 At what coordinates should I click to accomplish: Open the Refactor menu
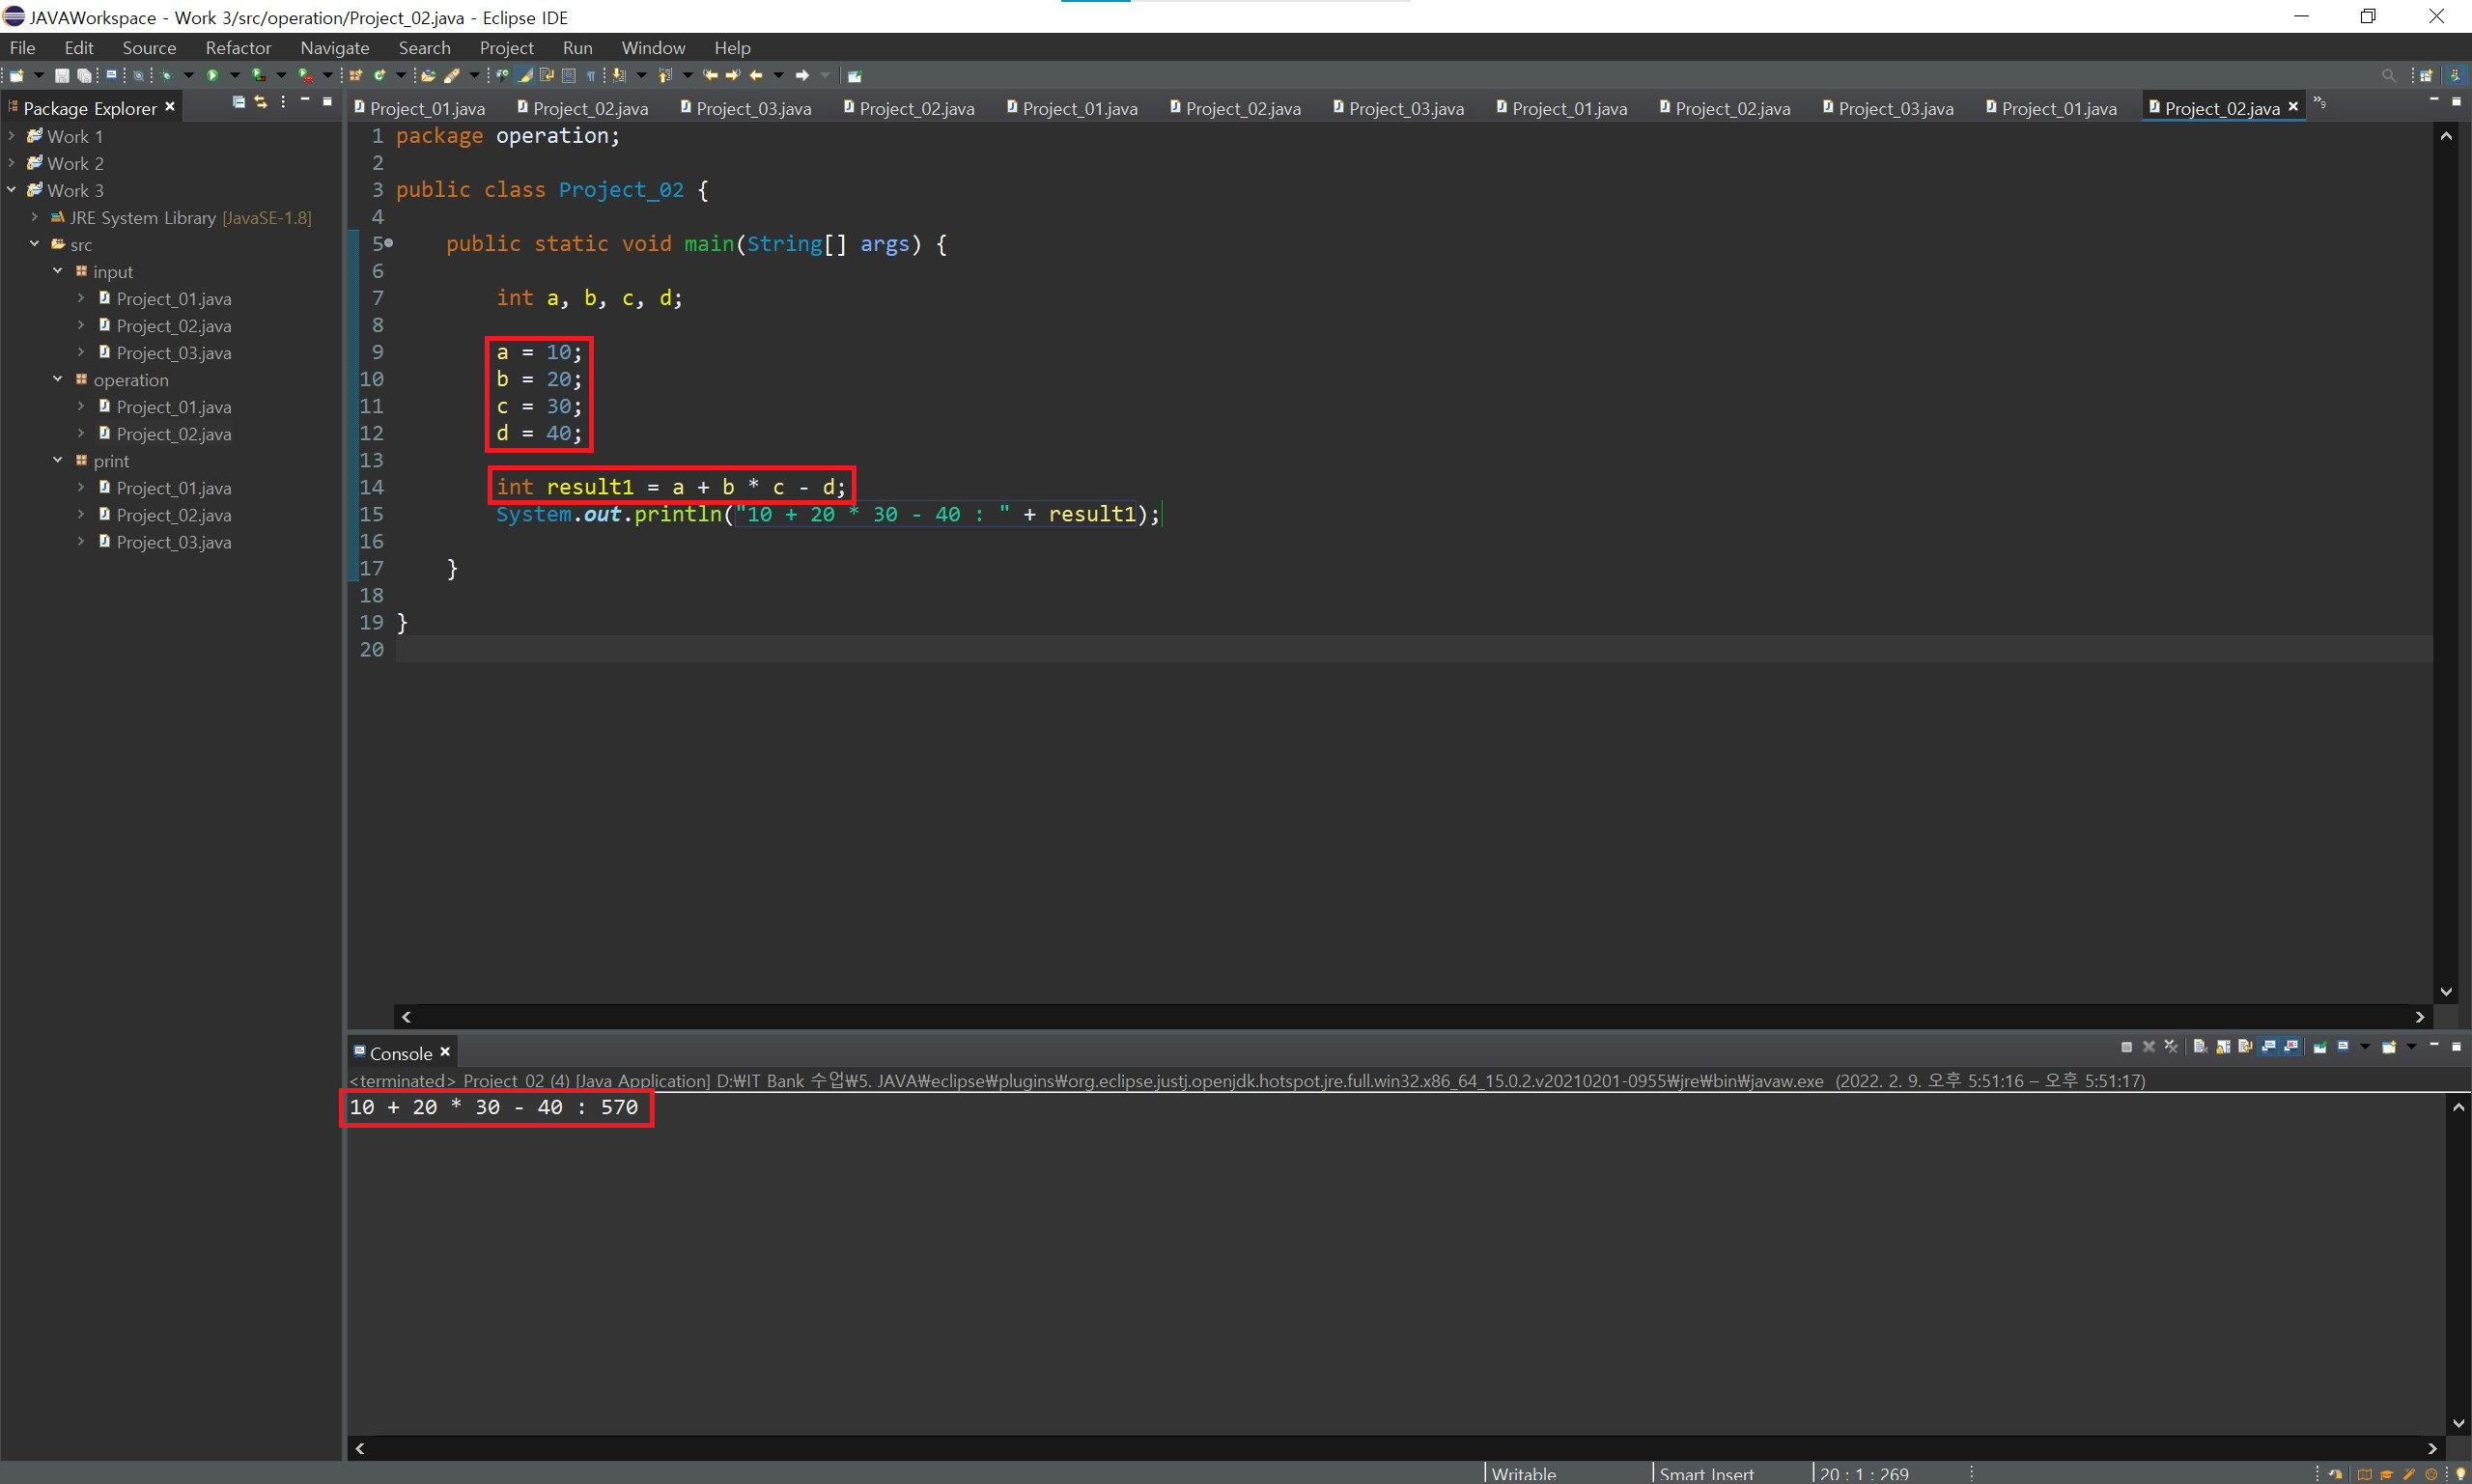coord(237,48)
